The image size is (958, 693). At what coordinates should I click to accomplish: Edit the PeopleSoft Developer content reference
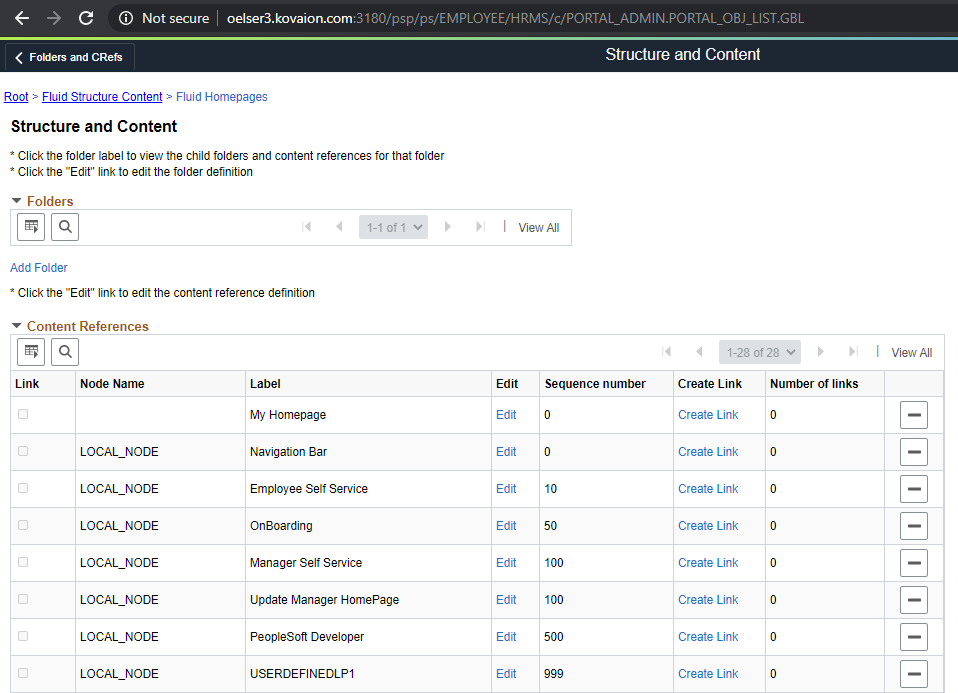506,636
